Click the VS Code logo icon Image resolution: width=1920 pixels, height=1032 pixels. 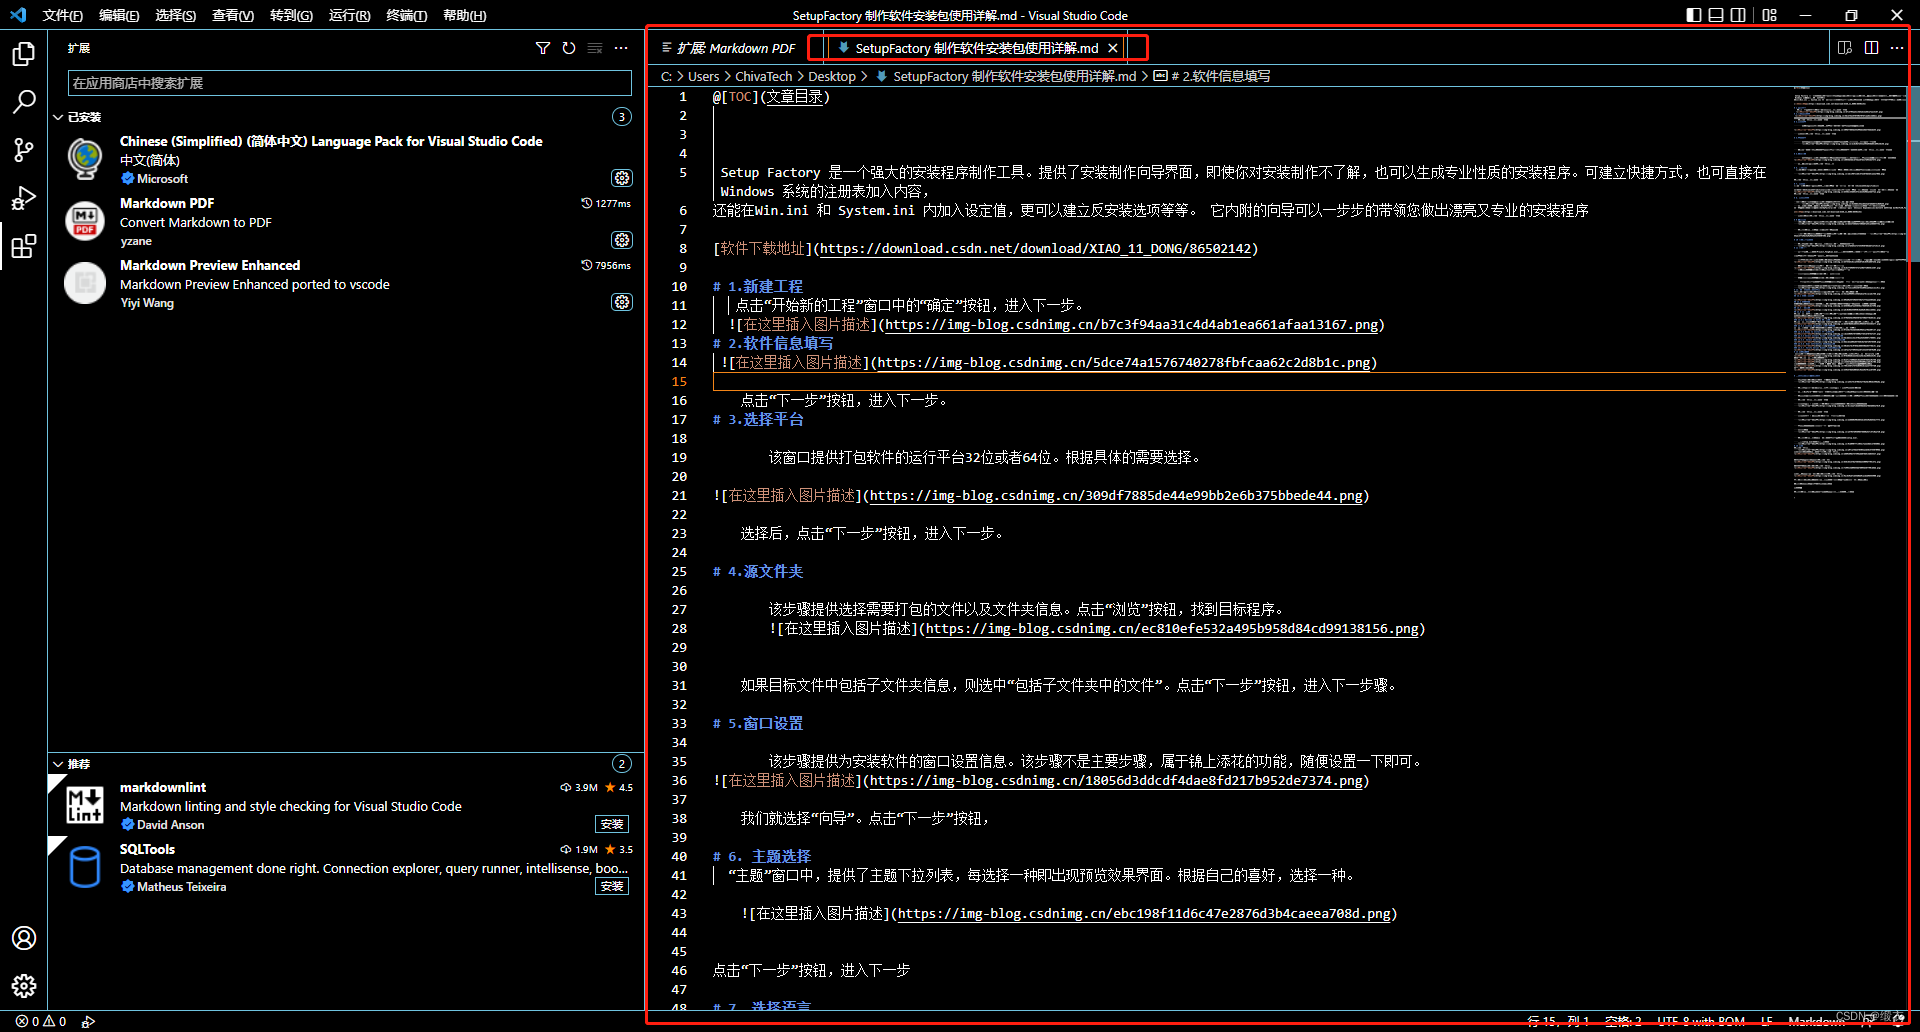pyautogui.click(x=18, y=15)
